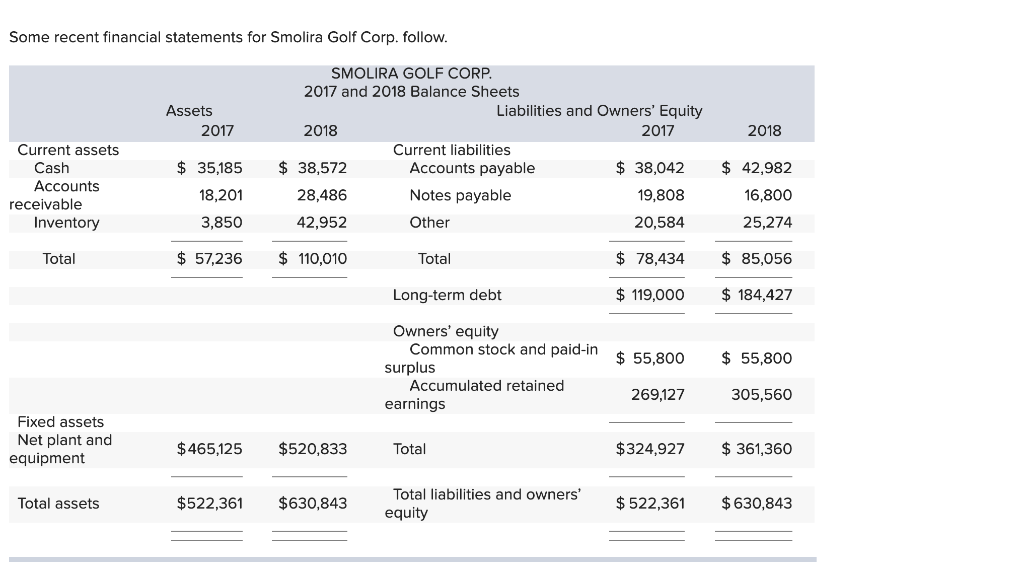Click the 2017 and 2018 Balance Sheets heading

click(411, 91)
